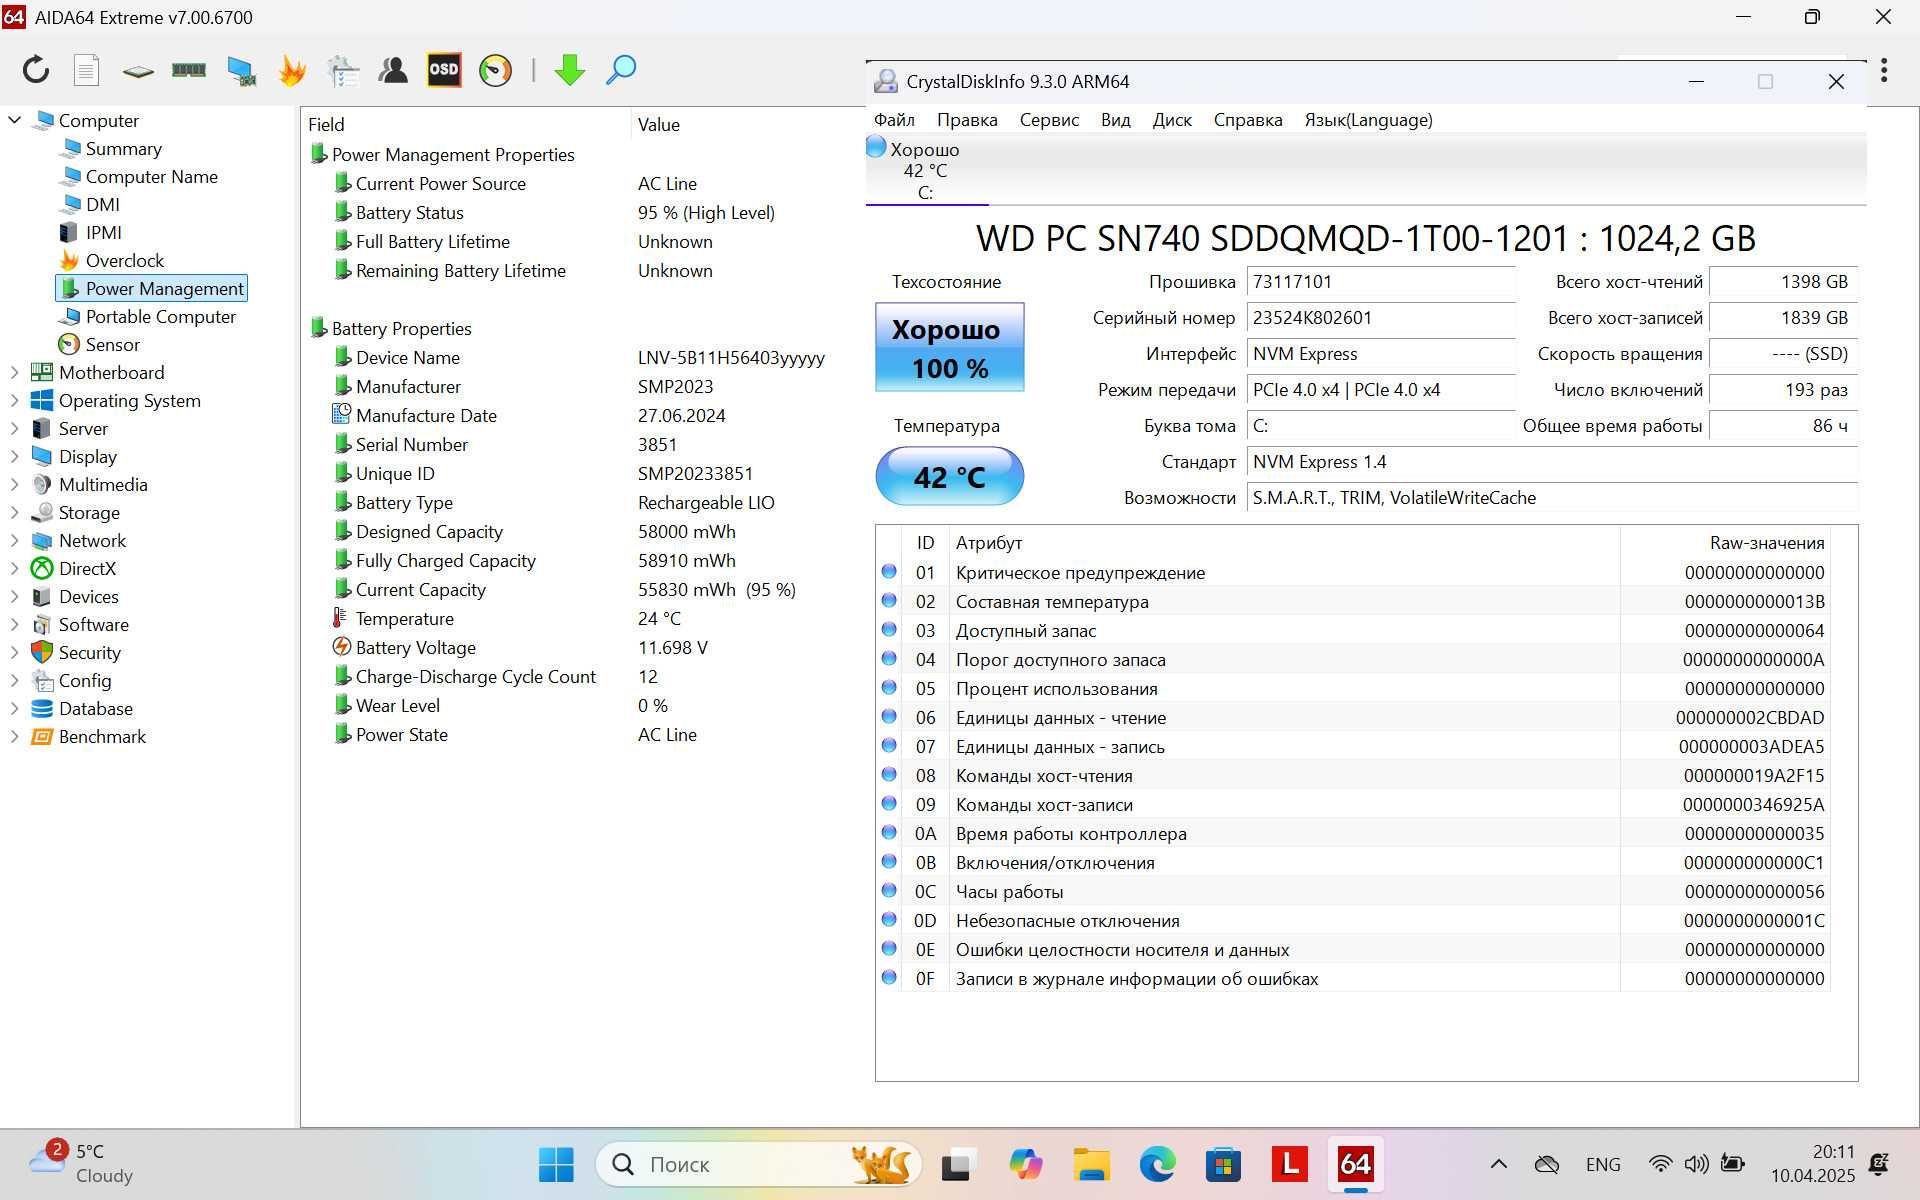Expand the Benchmark tree node

[x=14, y=736]
